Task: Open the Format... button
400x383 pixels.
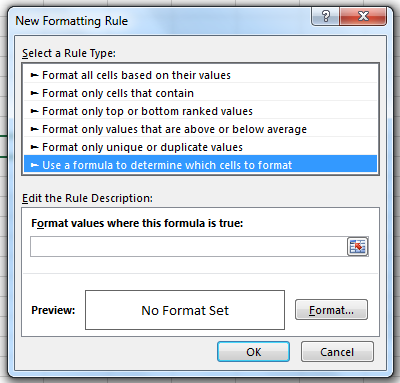Action: click(331, 310)
